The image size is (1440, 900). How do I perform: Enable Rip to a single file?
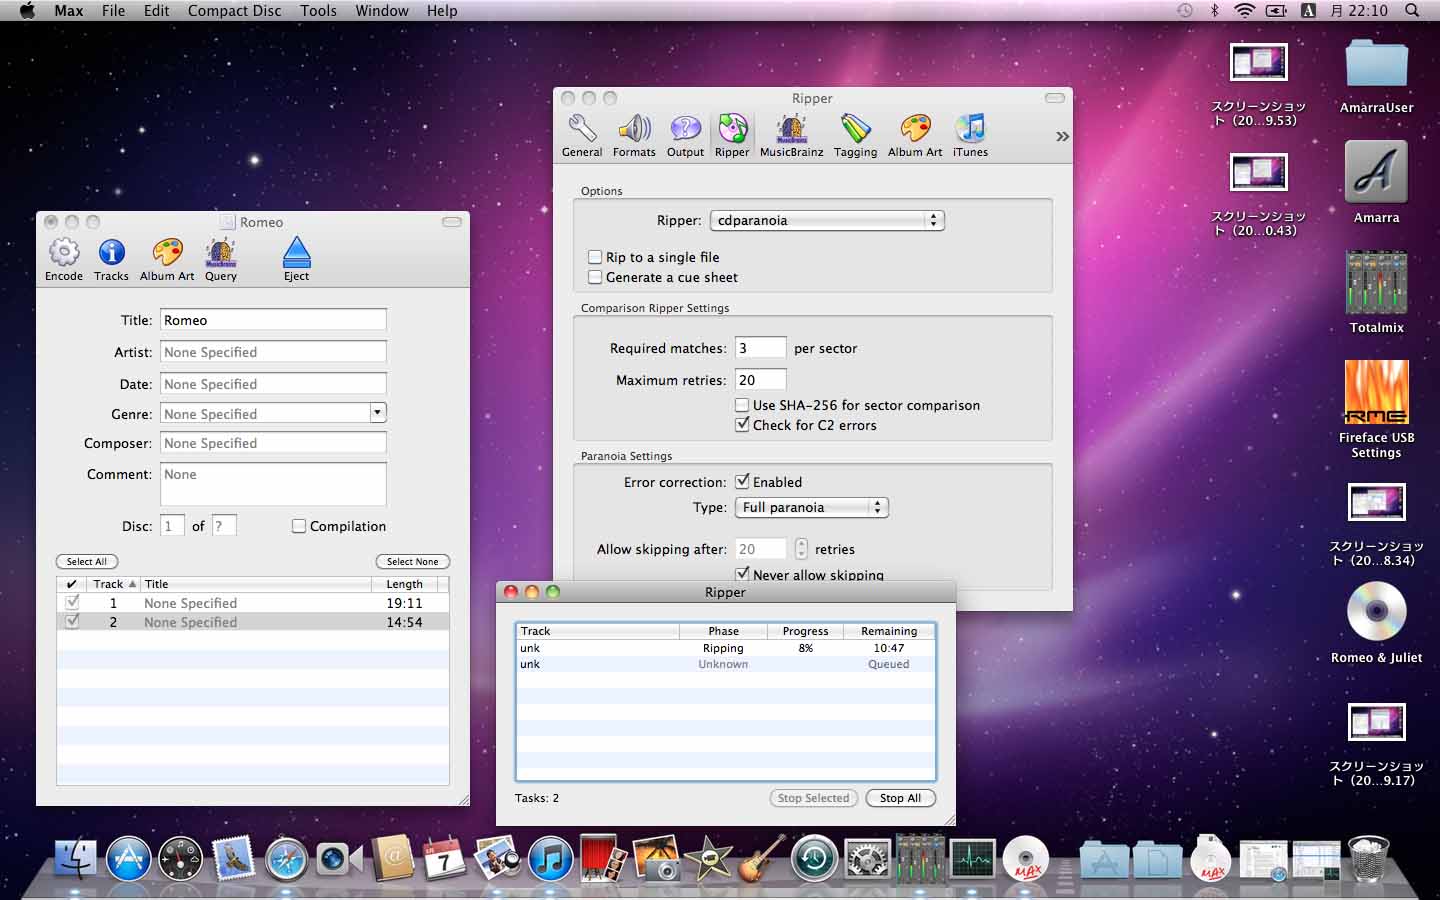(595, 257)
